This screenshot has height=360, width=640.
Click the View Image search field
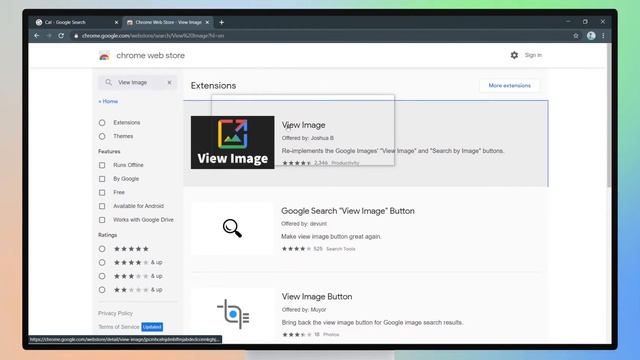point(138,82)
